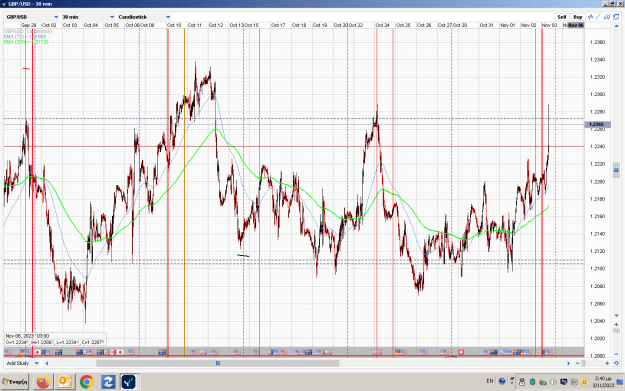Open the Add Study dropdown
Viewport: 625px width, 391px height.
click(x=22, y=363)
